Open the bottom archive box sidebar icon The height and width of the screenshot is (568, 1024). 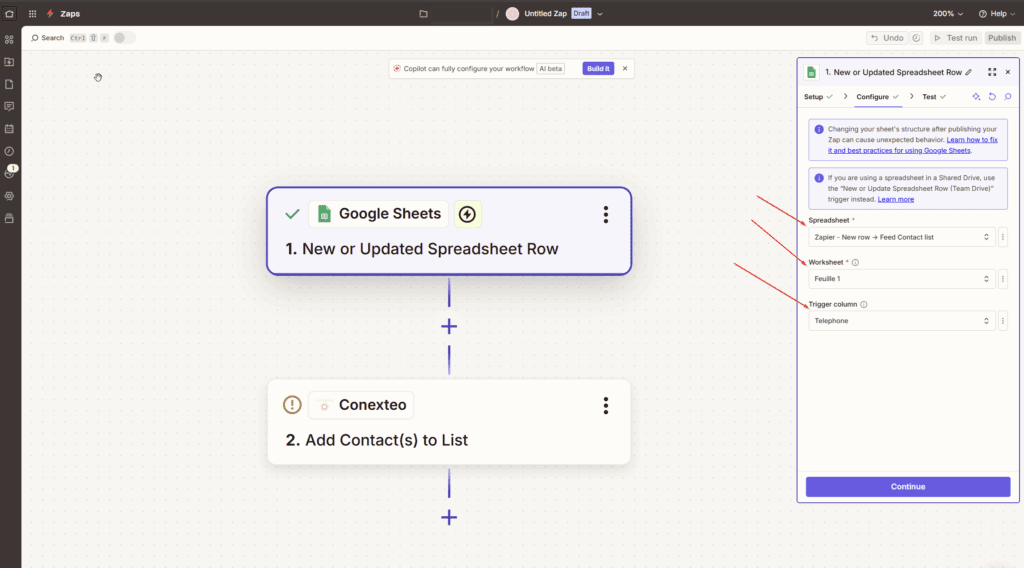[x=9, y=218]
